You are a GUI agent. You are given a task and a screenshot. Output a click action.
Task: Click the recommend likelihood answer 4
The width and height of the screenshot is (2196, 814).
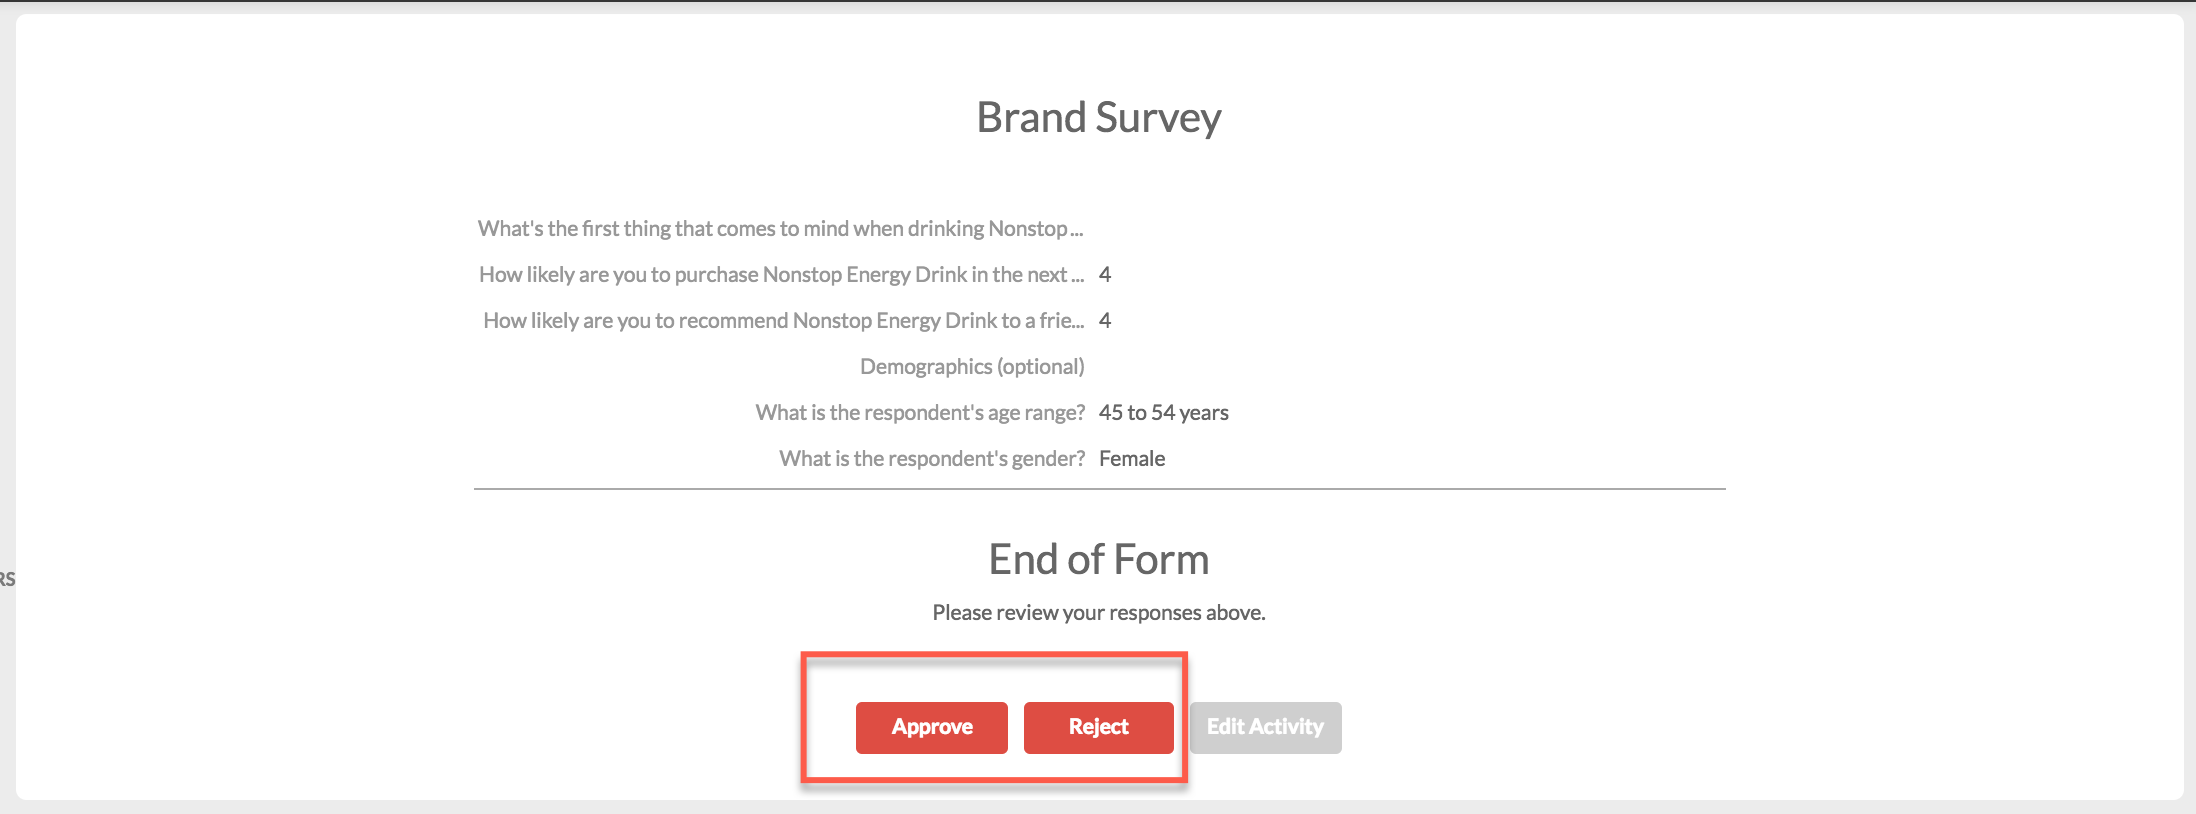(x=1105, y=321)
